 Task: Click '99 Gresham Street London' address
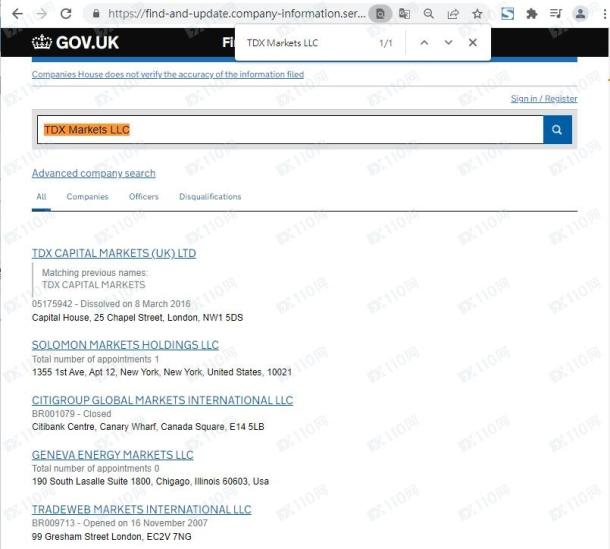click(112, 537)
